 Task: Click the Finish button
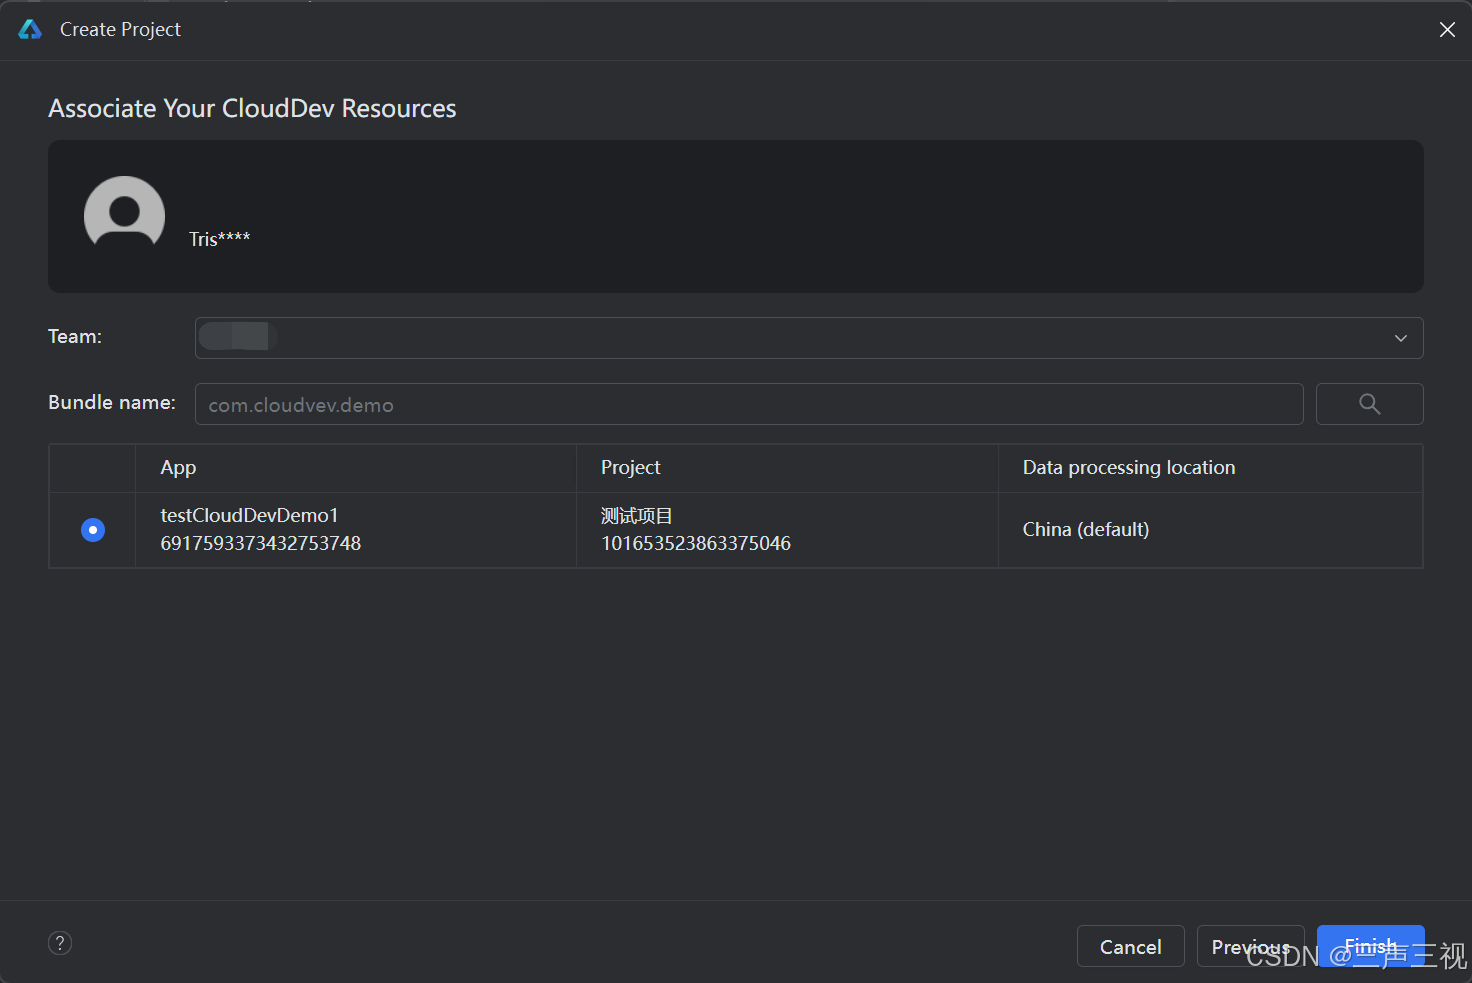click(x=1371, y=946)
